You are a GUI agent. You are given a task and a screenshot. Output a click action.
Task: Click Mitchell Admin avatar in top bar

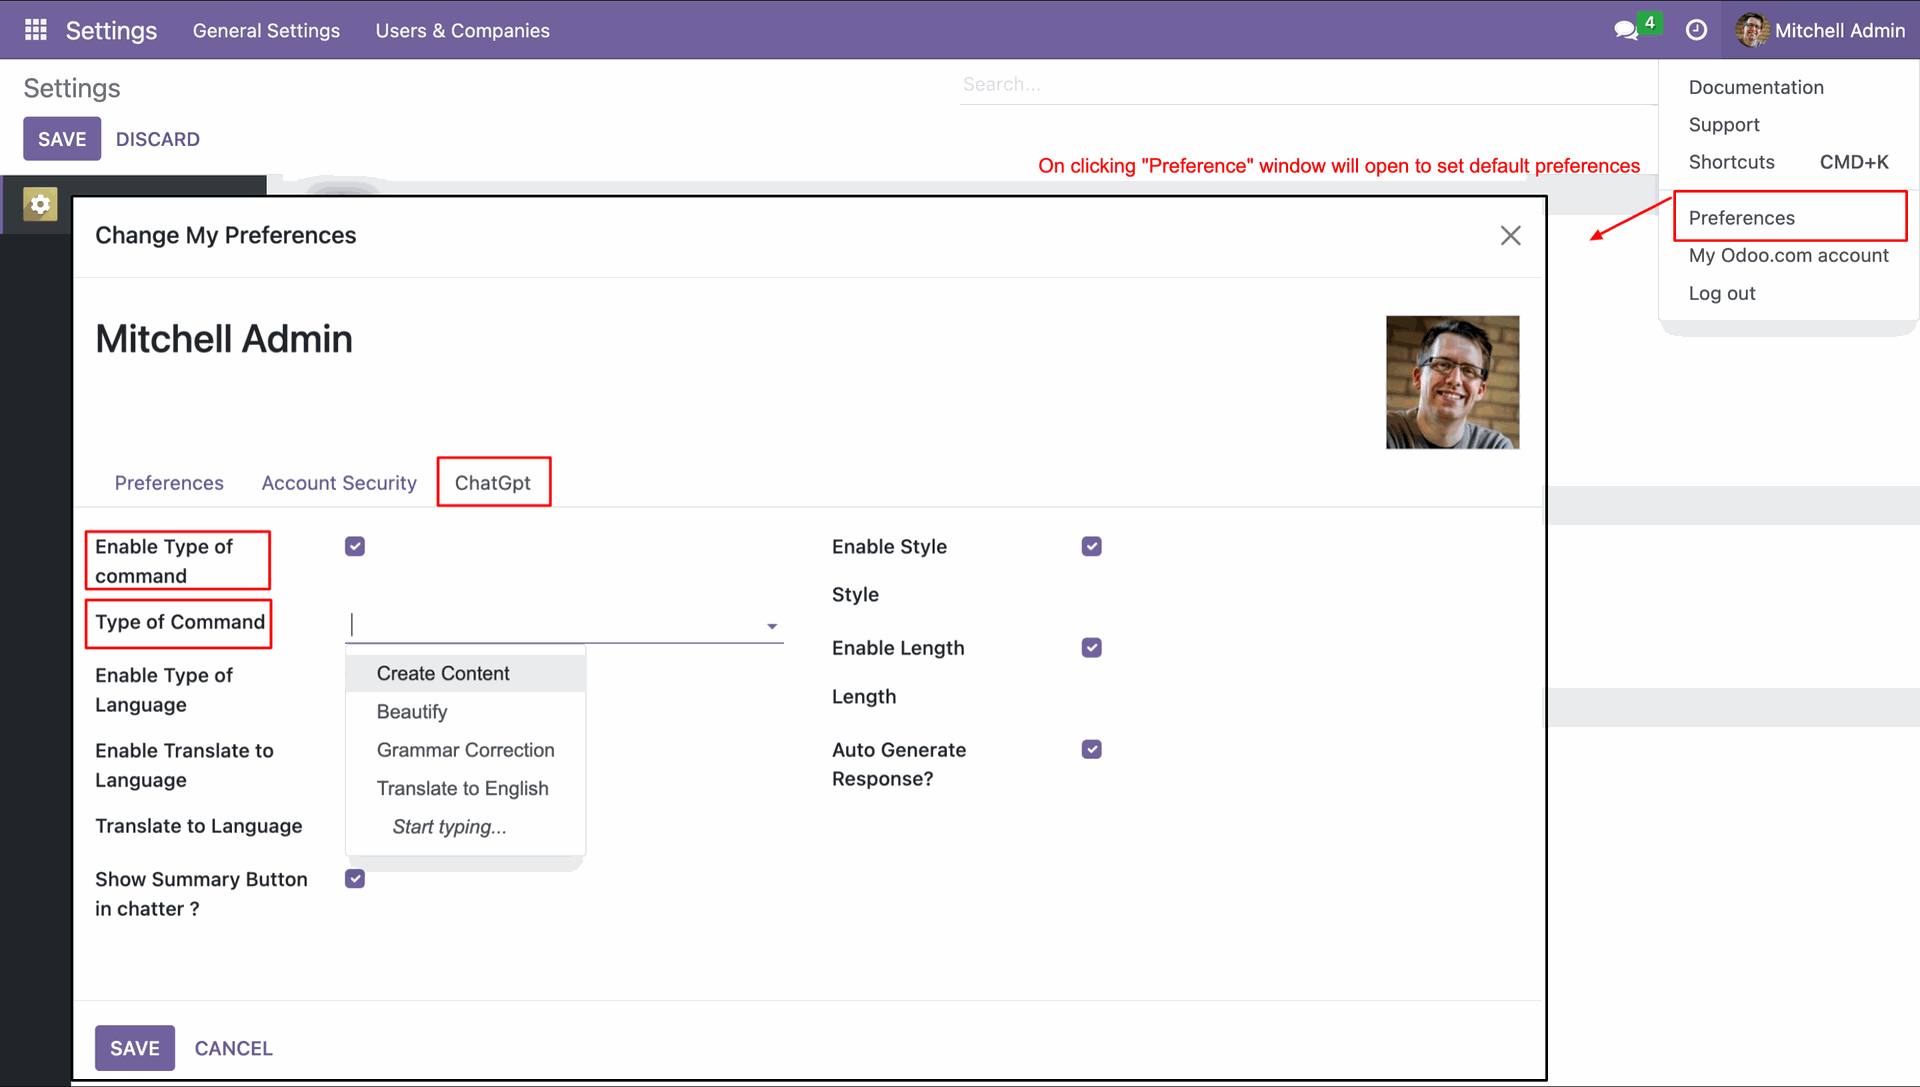click(x=1752, y=30)
